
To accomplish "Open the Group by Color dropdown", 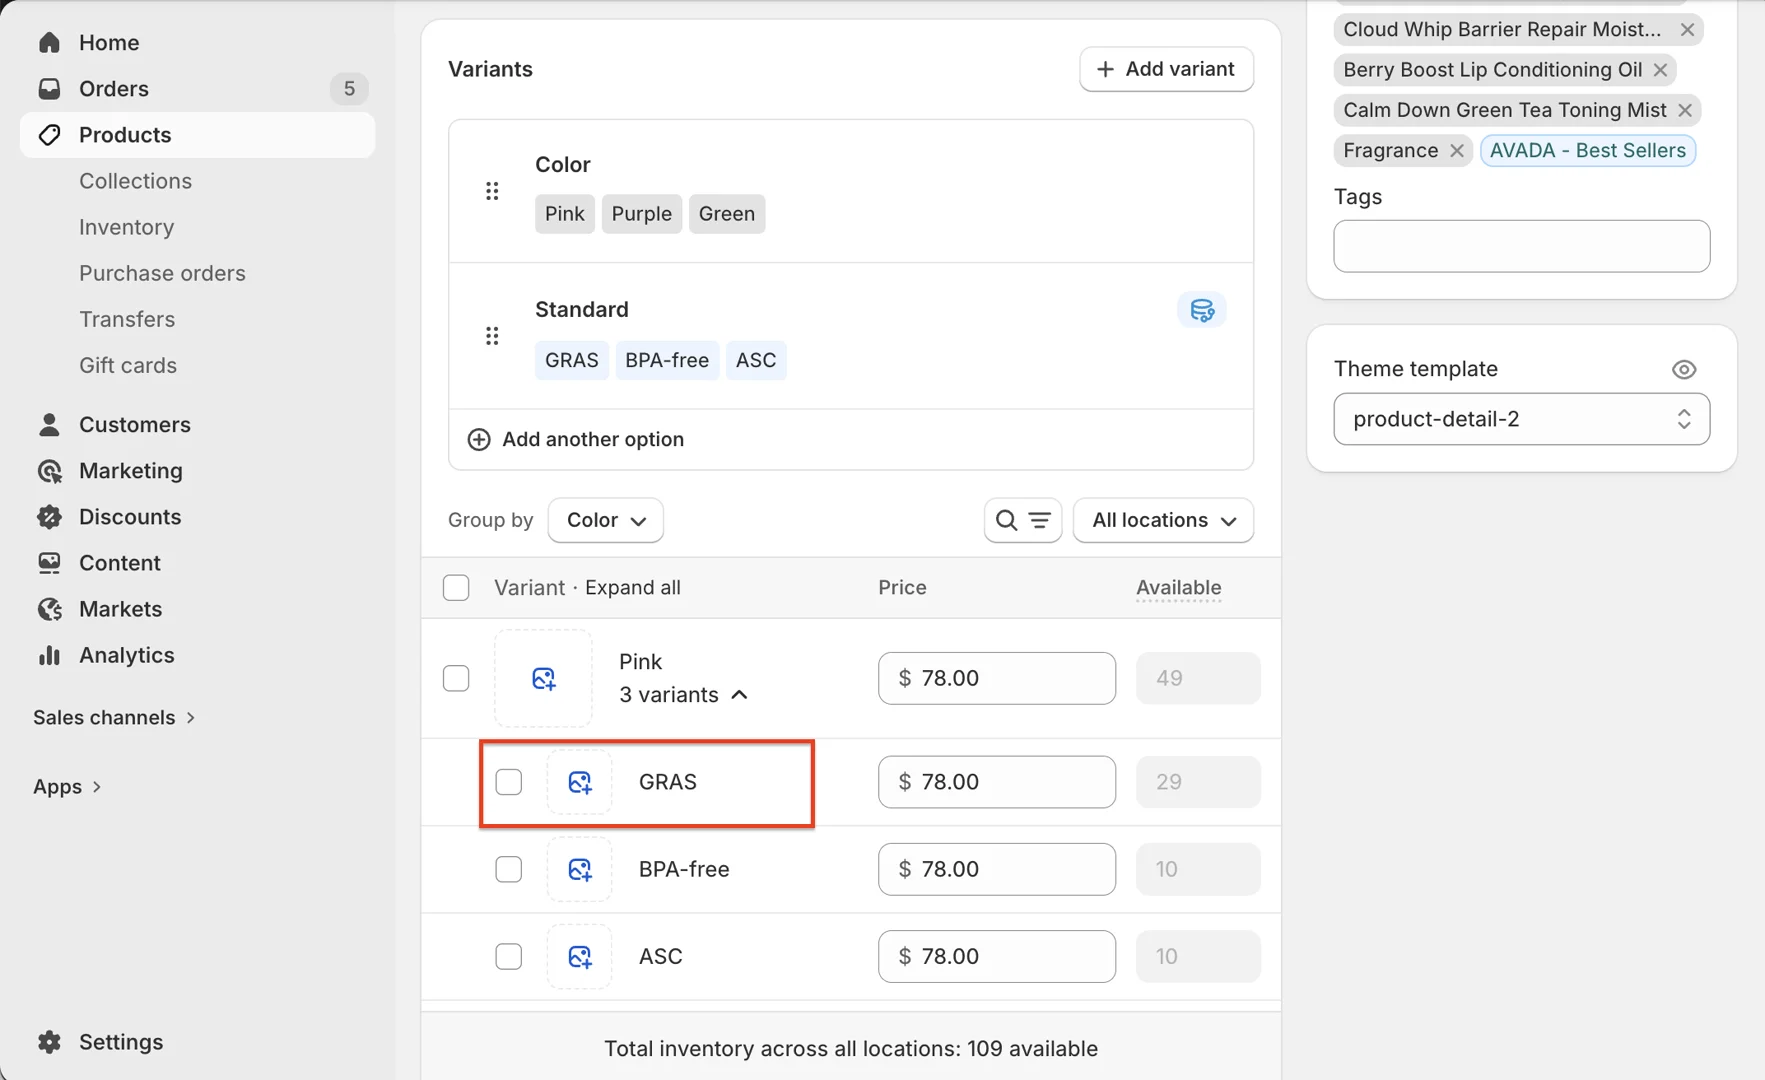I will click(x=605, y=520).
